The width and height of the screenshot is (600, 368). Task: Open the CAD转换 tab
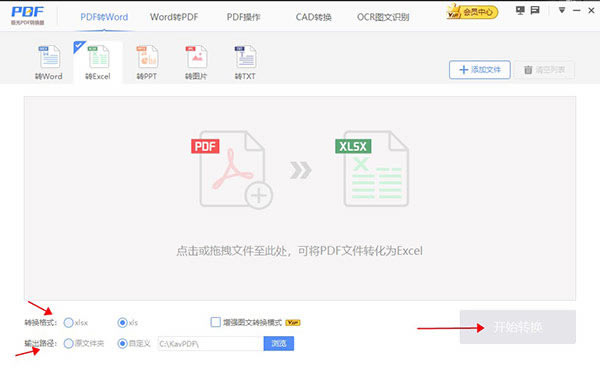(x=313, y=17)
